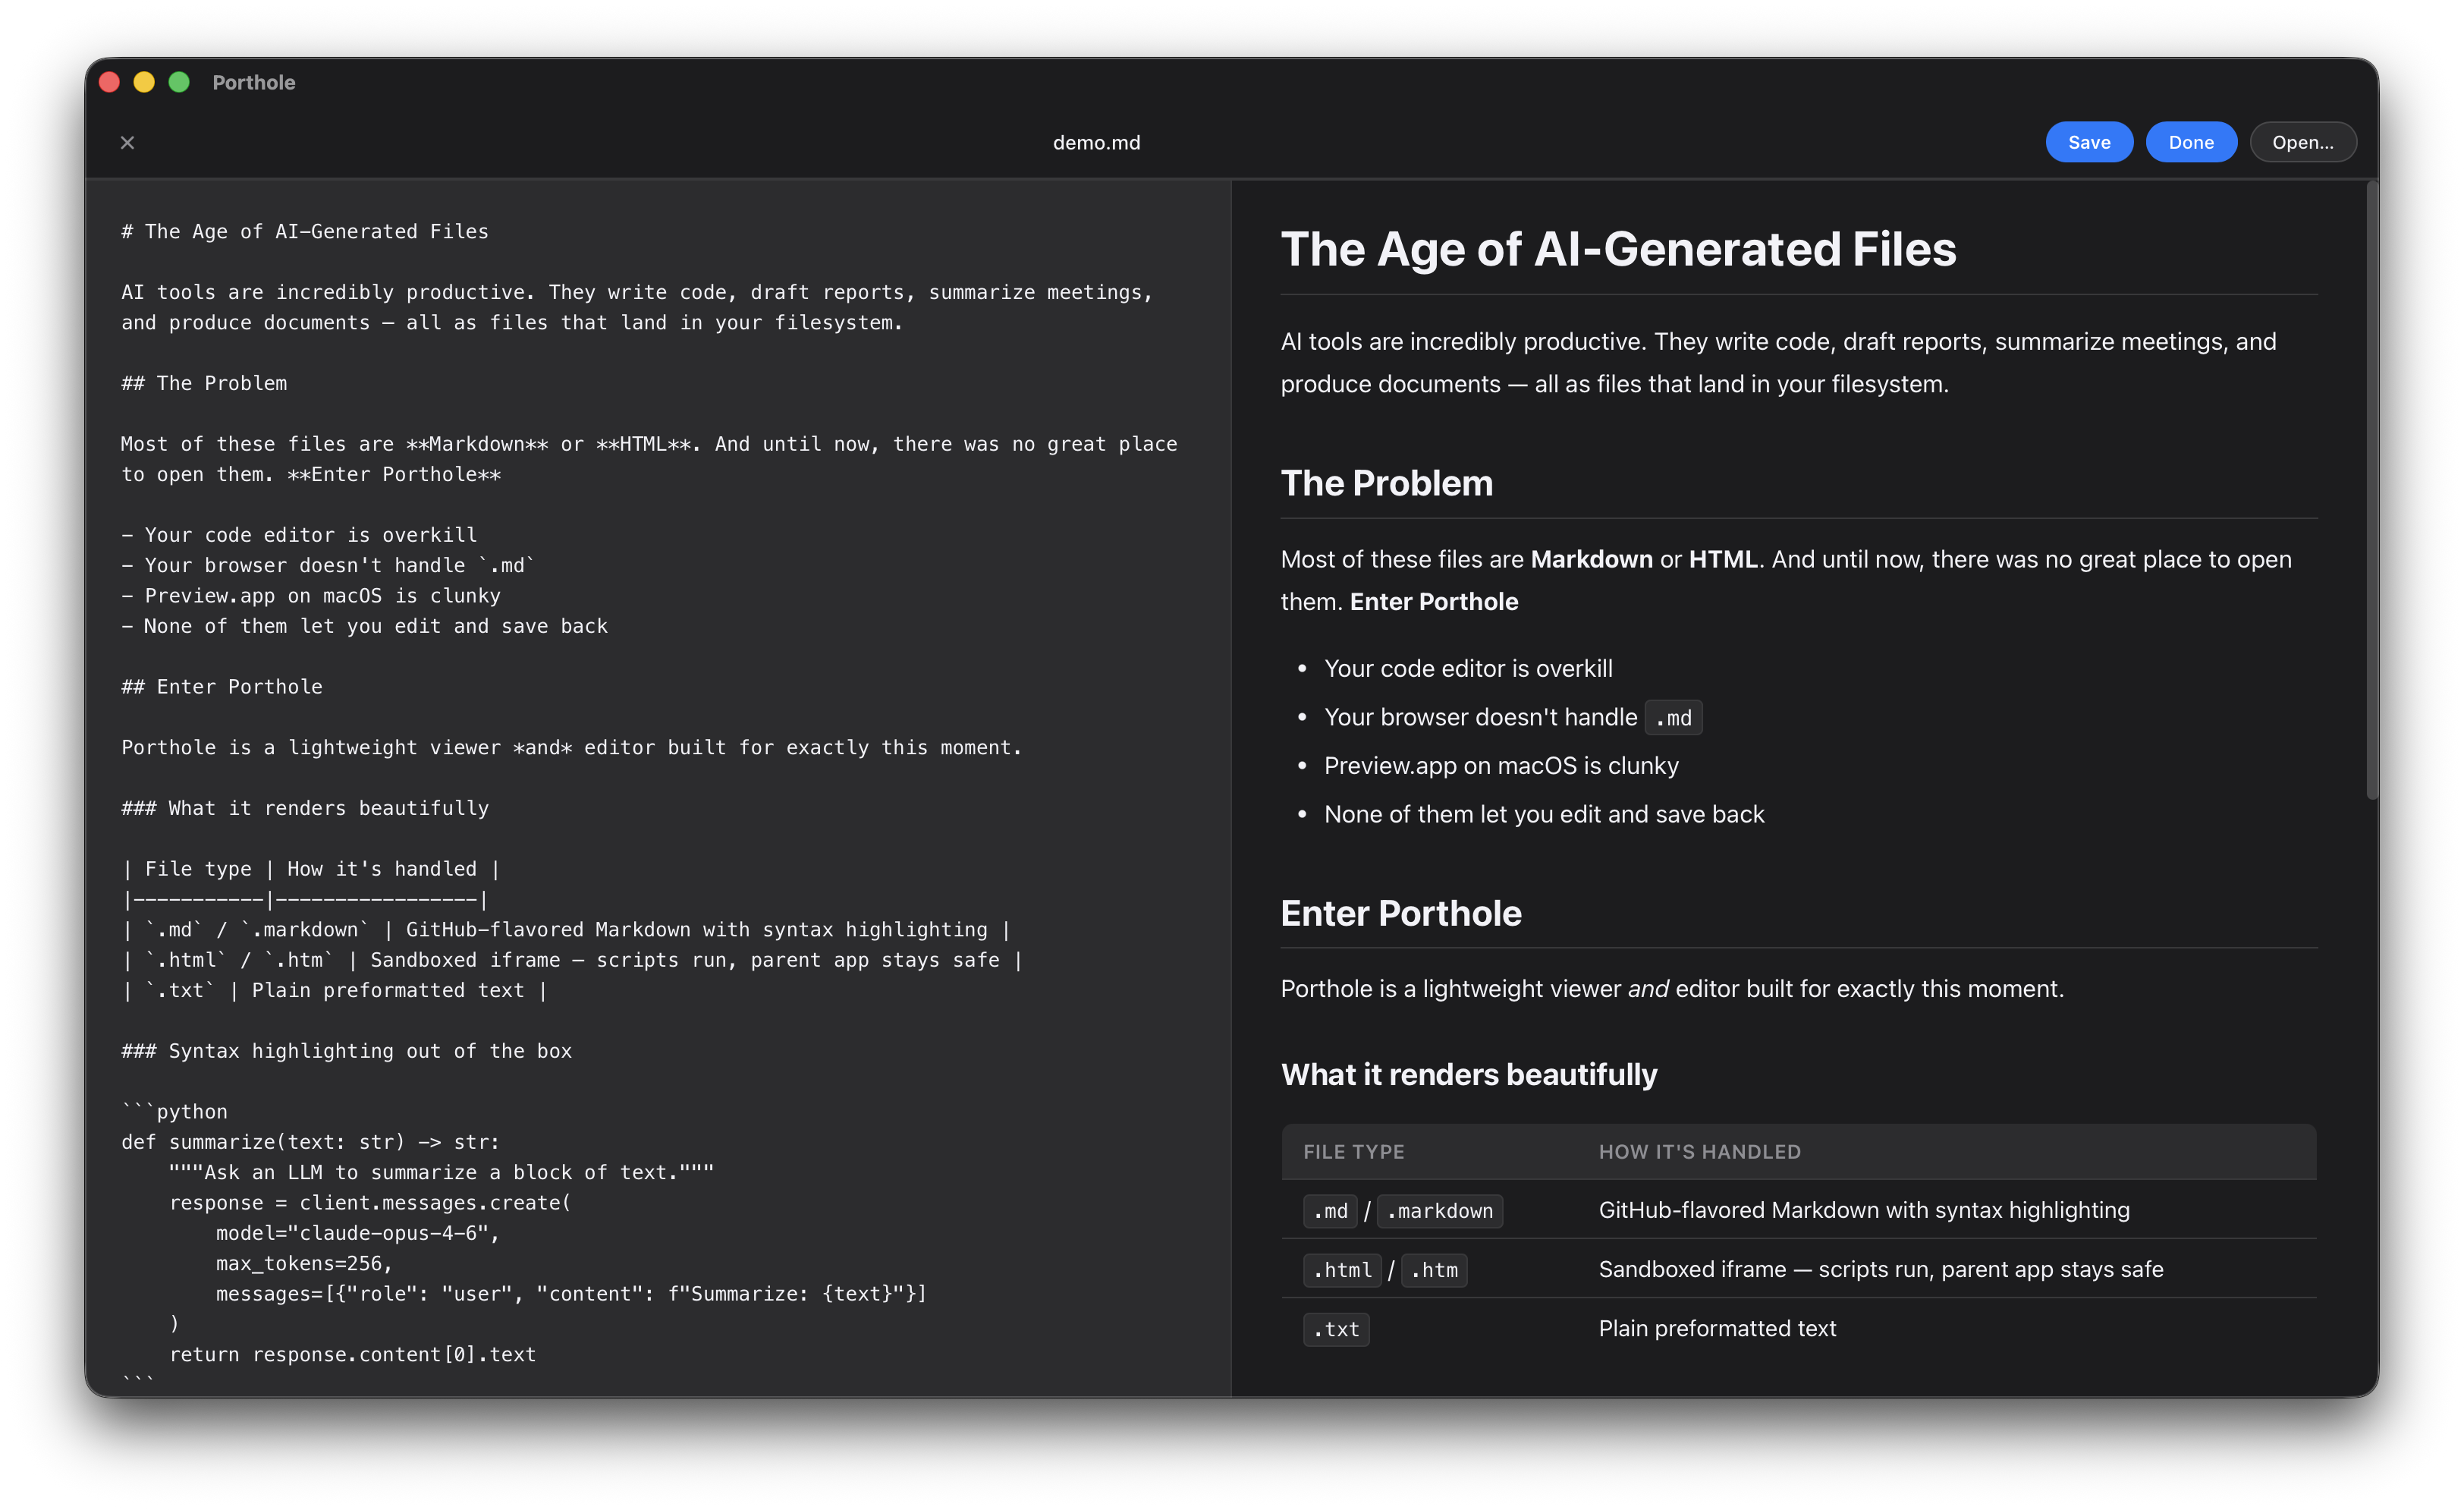2464x1510 pixels.
Task: Click the '.html' chip in the preview table
Action: coord(1341,1270)
